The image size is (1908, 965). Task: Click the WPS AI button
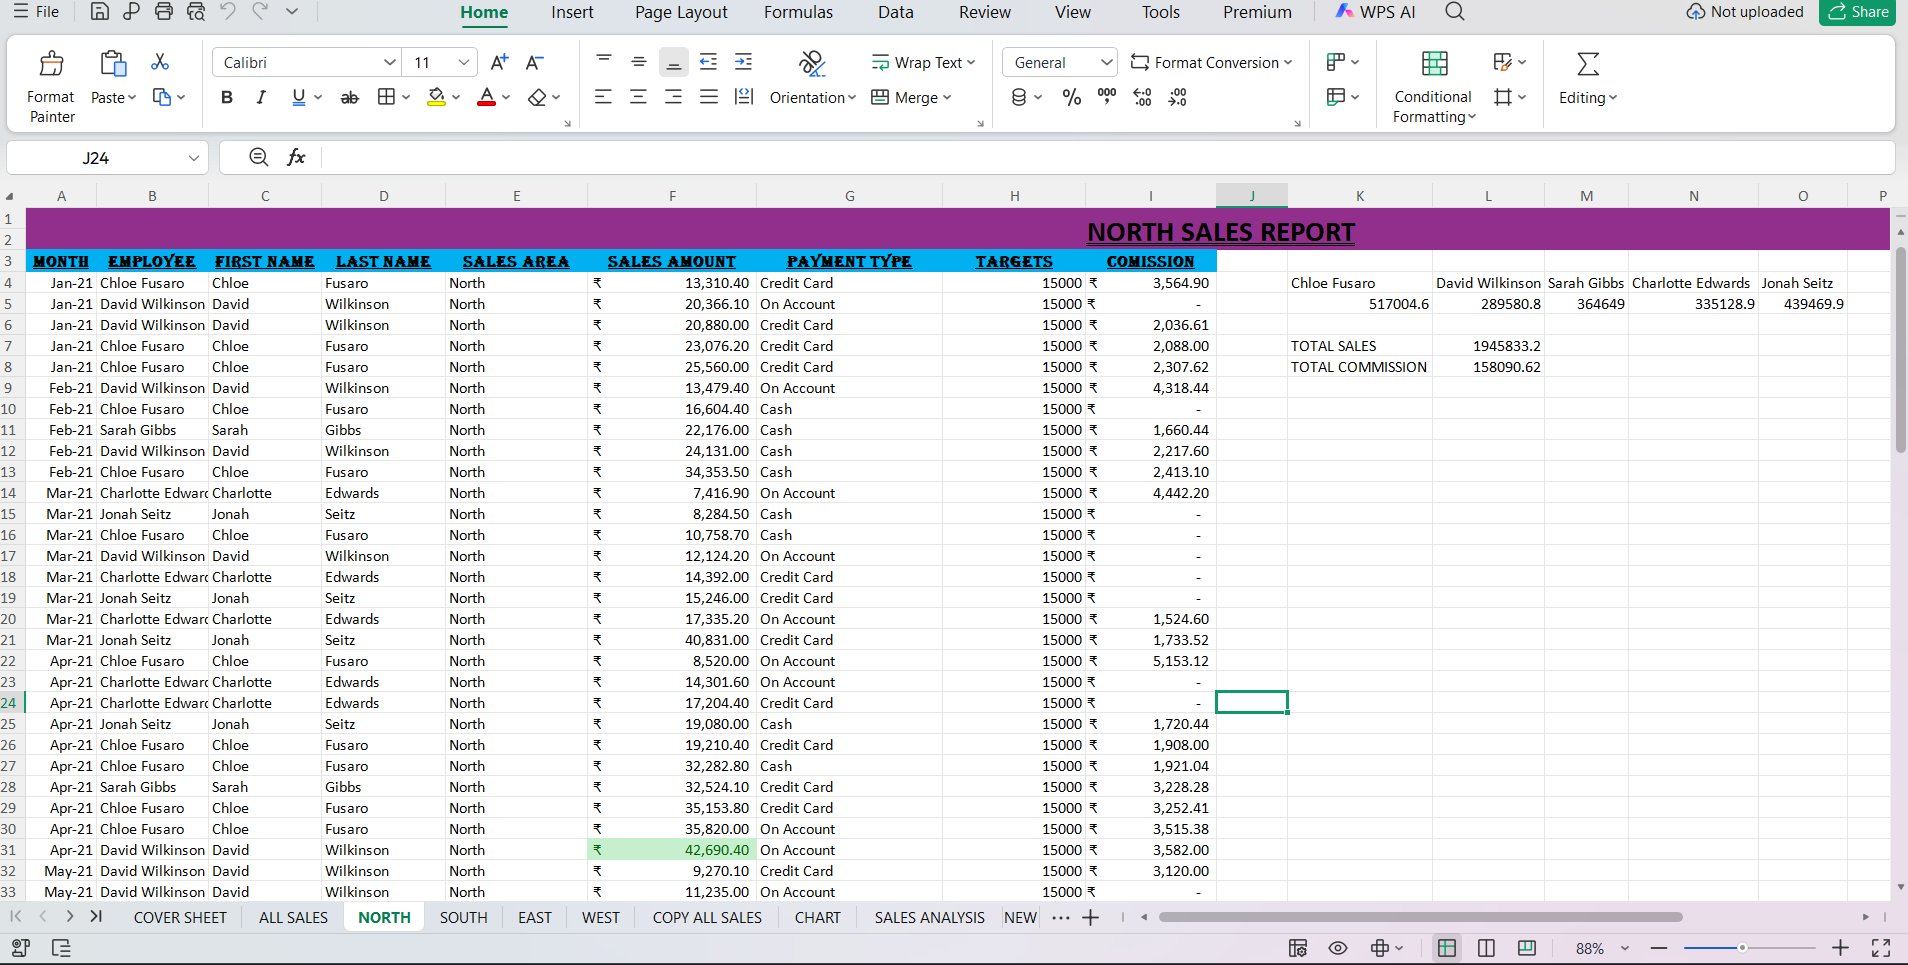click(x=1376, y=12)
